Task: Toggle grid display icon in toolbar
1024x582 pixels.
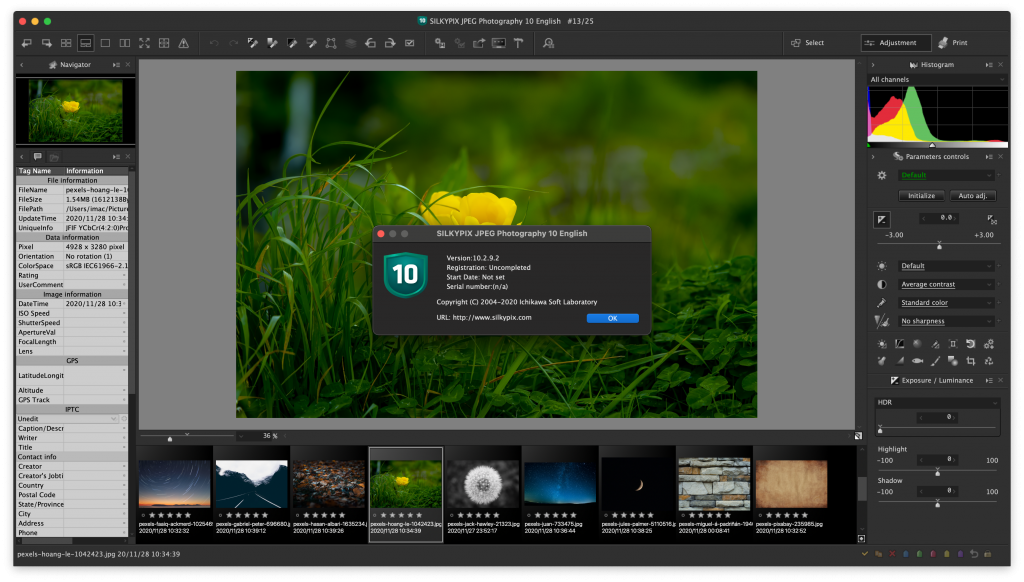Action: pyautogui.click(x=164, y=43)
